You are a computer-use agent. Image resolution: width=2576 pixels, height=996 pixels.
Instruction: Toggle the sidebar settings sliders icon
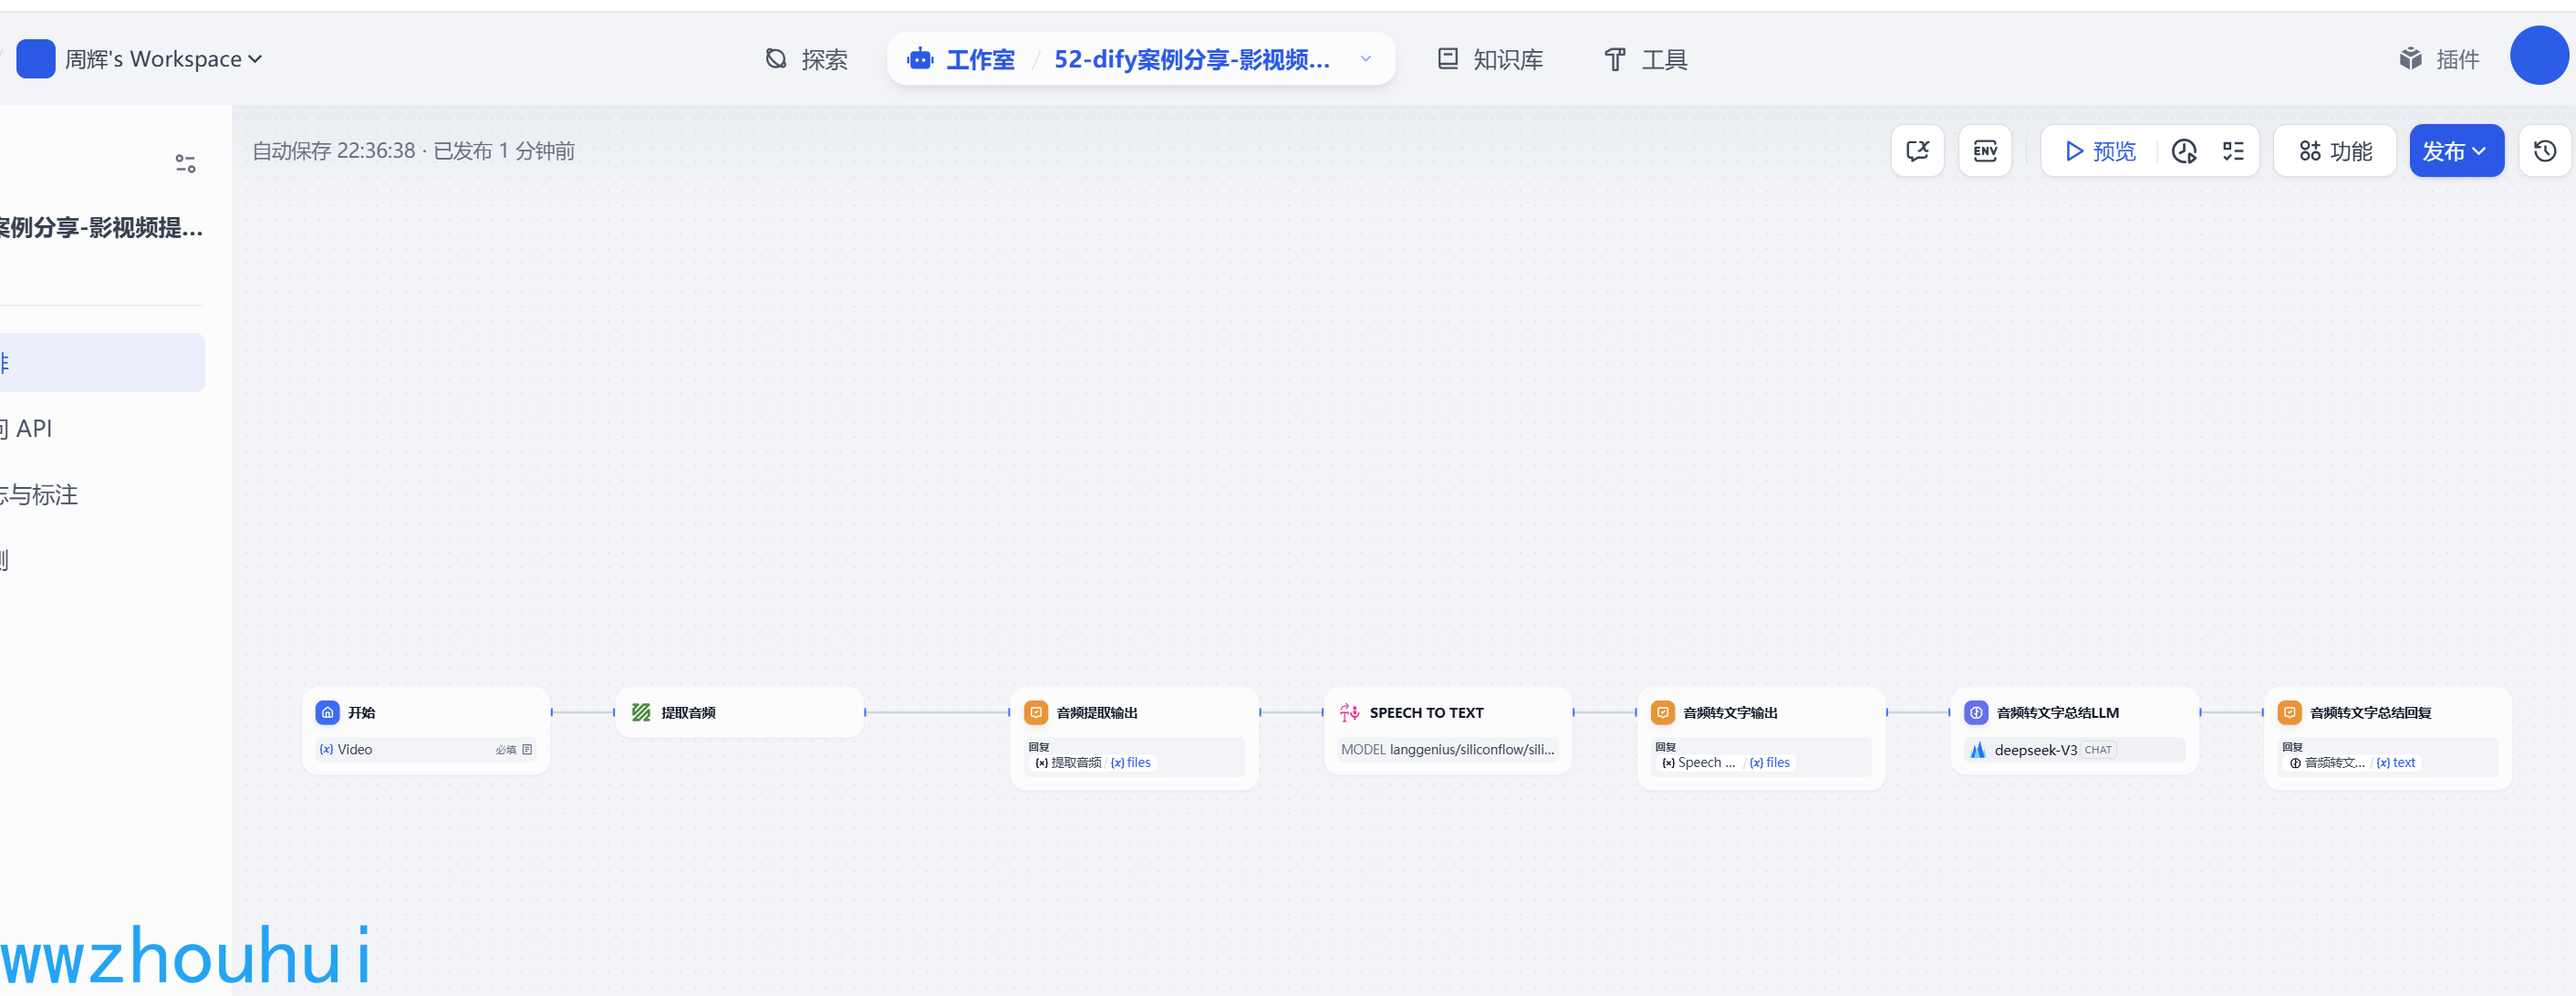(x=185, y=163)
